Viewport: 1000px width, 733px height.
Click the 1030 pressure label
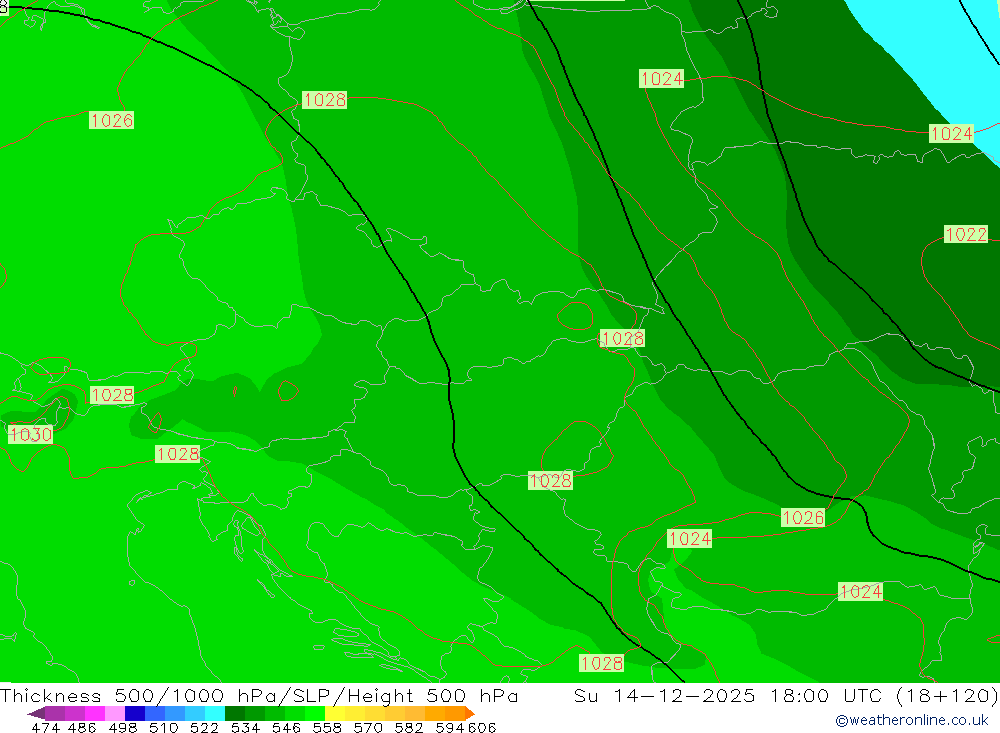(30, 434)
